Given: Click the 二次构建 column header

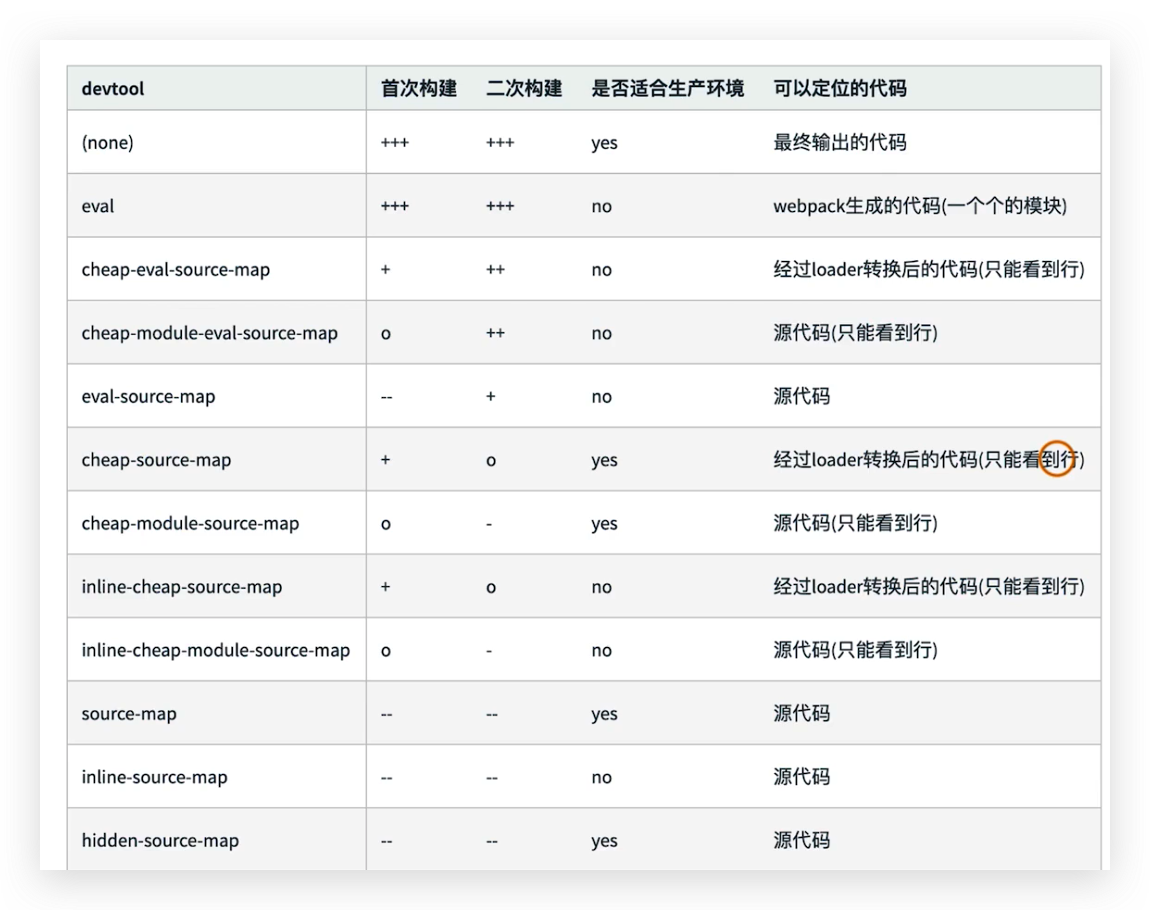Looking at the screenshot, I should 524,89.
